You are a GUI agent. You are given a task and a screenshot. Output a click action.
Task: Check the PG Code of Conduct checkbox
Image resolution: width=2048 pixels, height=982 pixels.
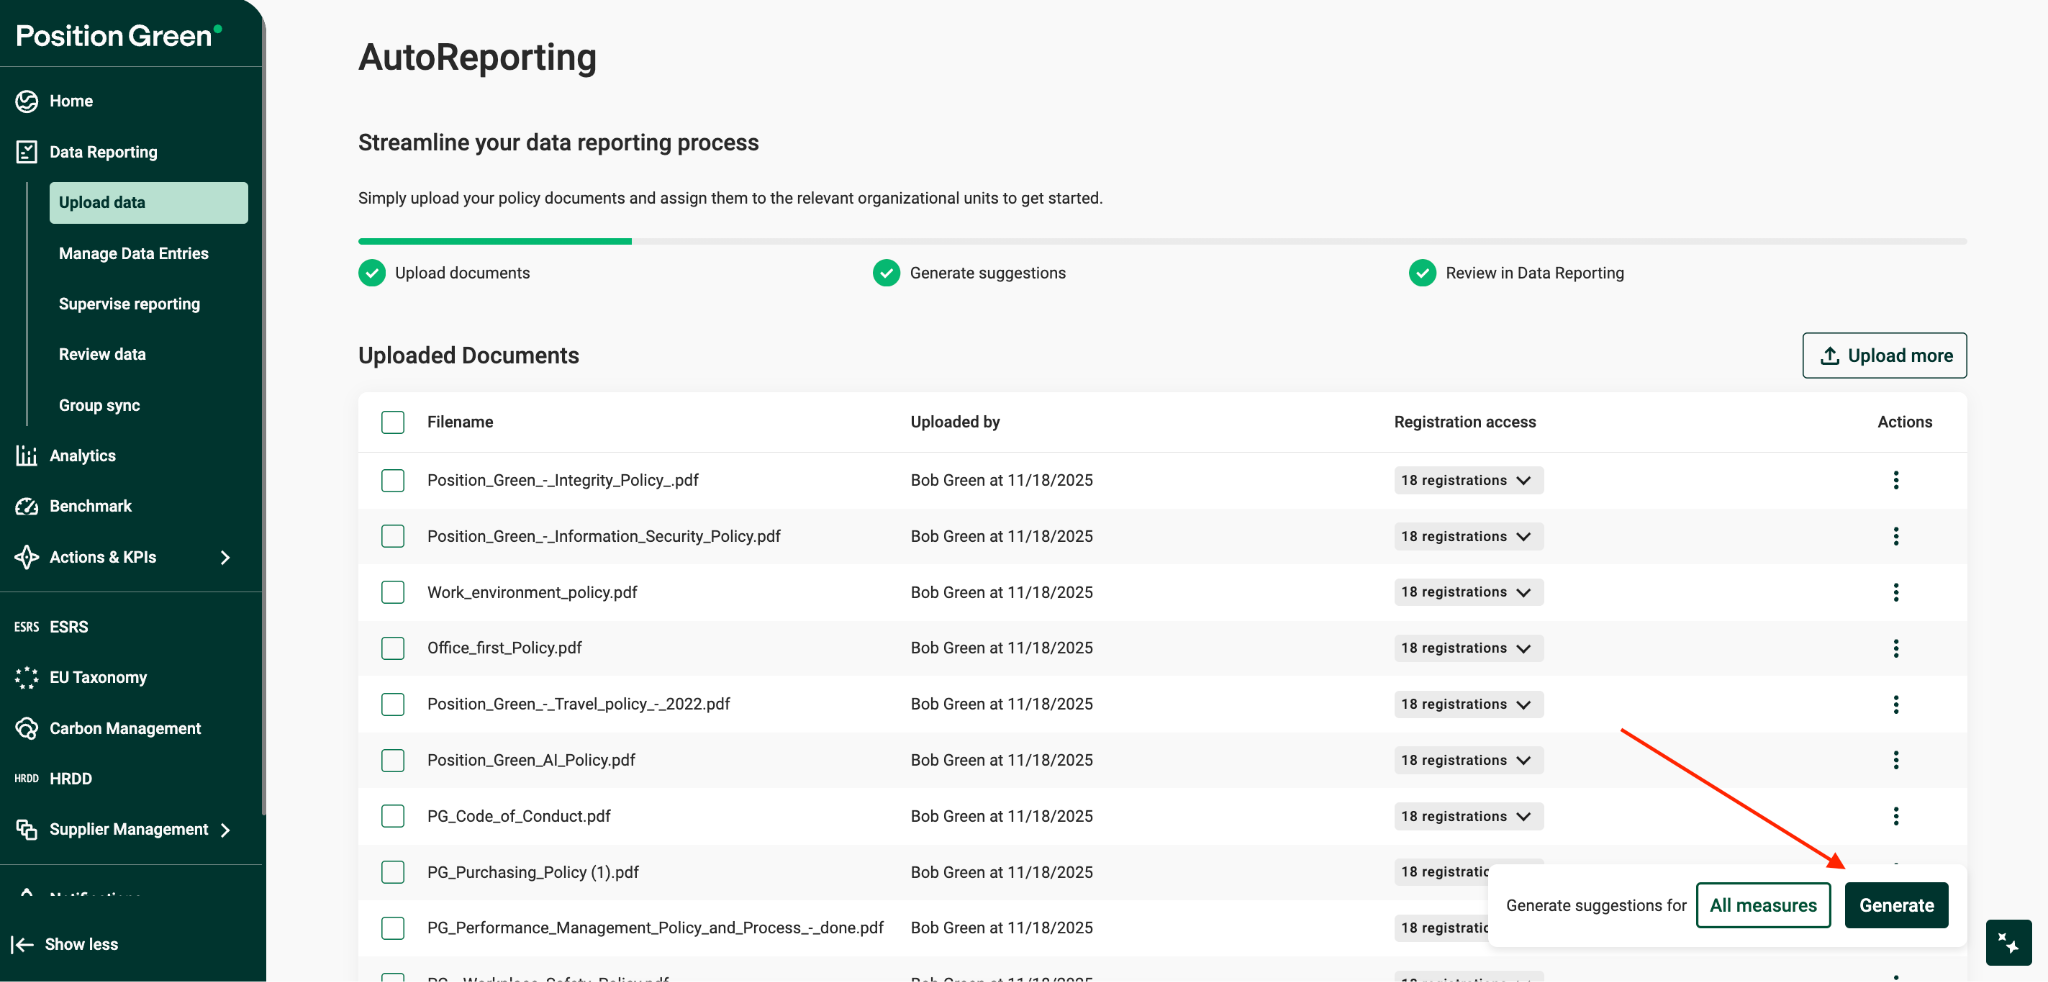coord(393,816)
